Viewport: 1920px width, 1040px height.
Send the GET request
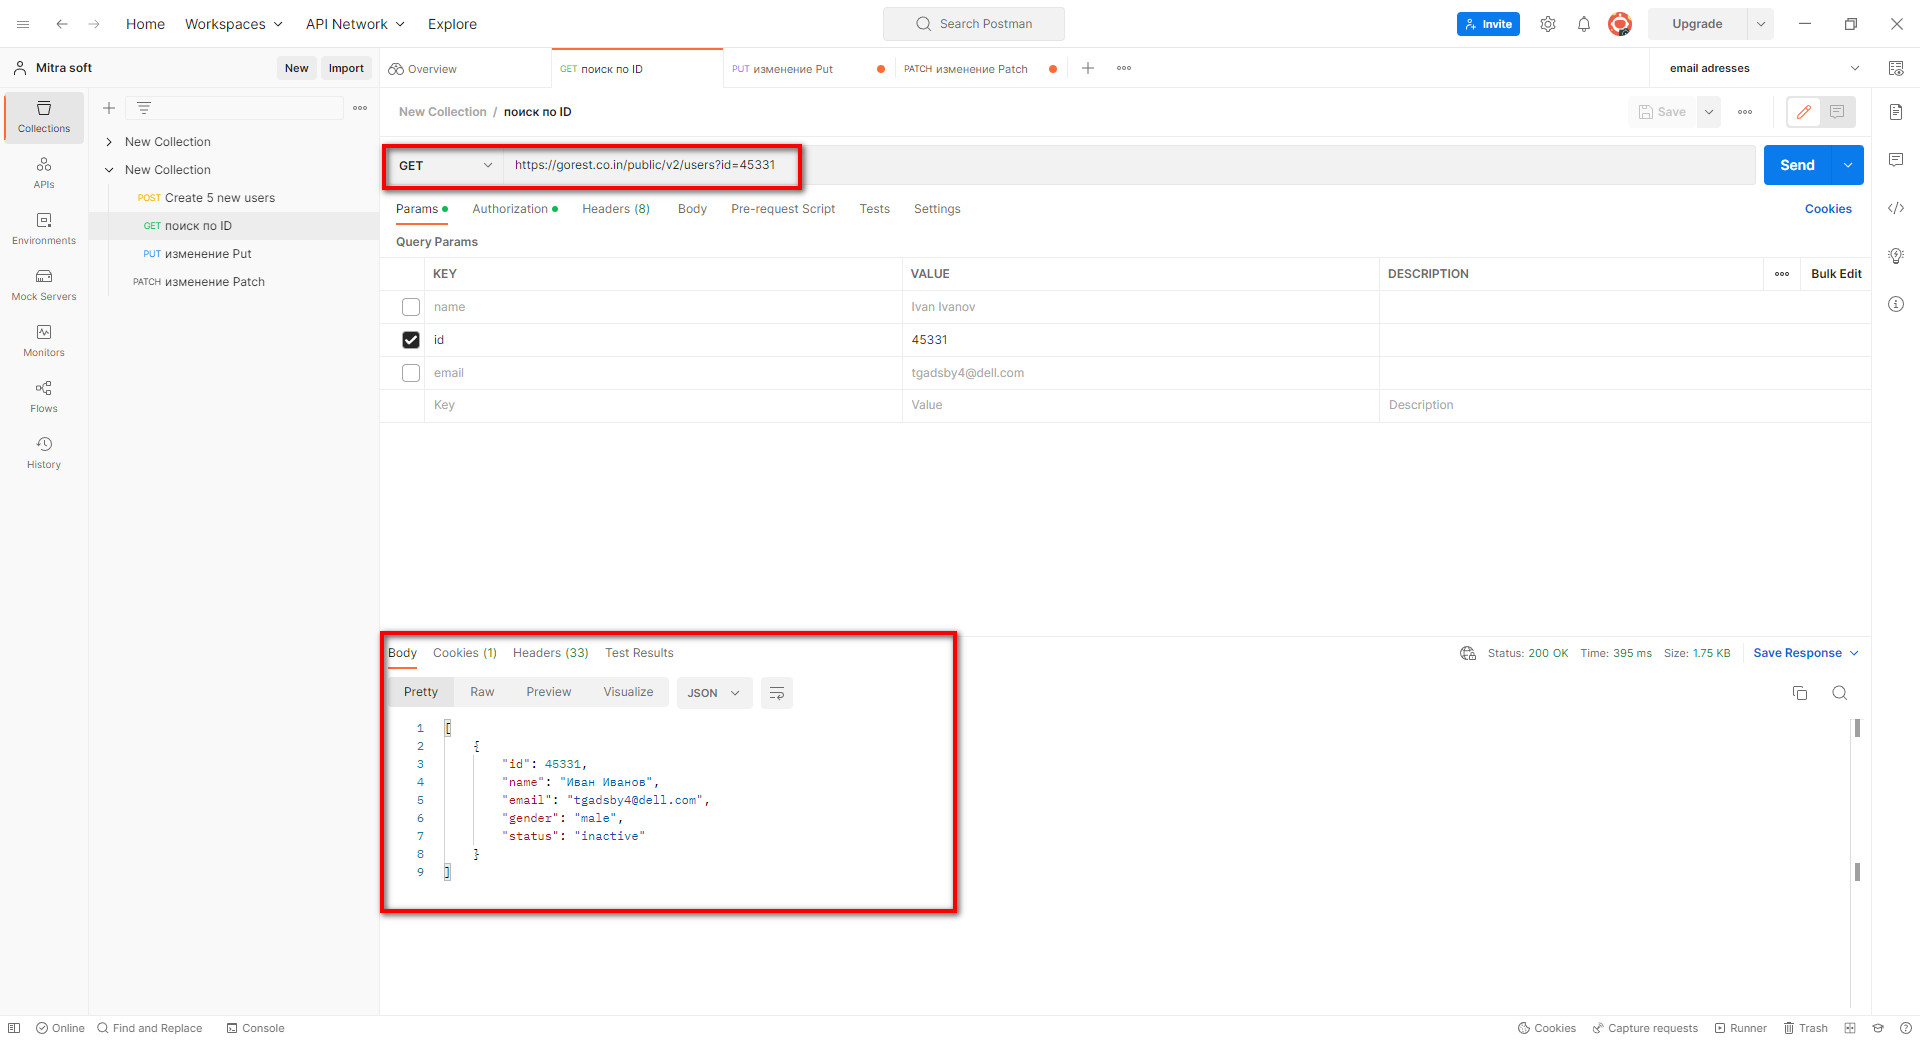coord(1797,166)
